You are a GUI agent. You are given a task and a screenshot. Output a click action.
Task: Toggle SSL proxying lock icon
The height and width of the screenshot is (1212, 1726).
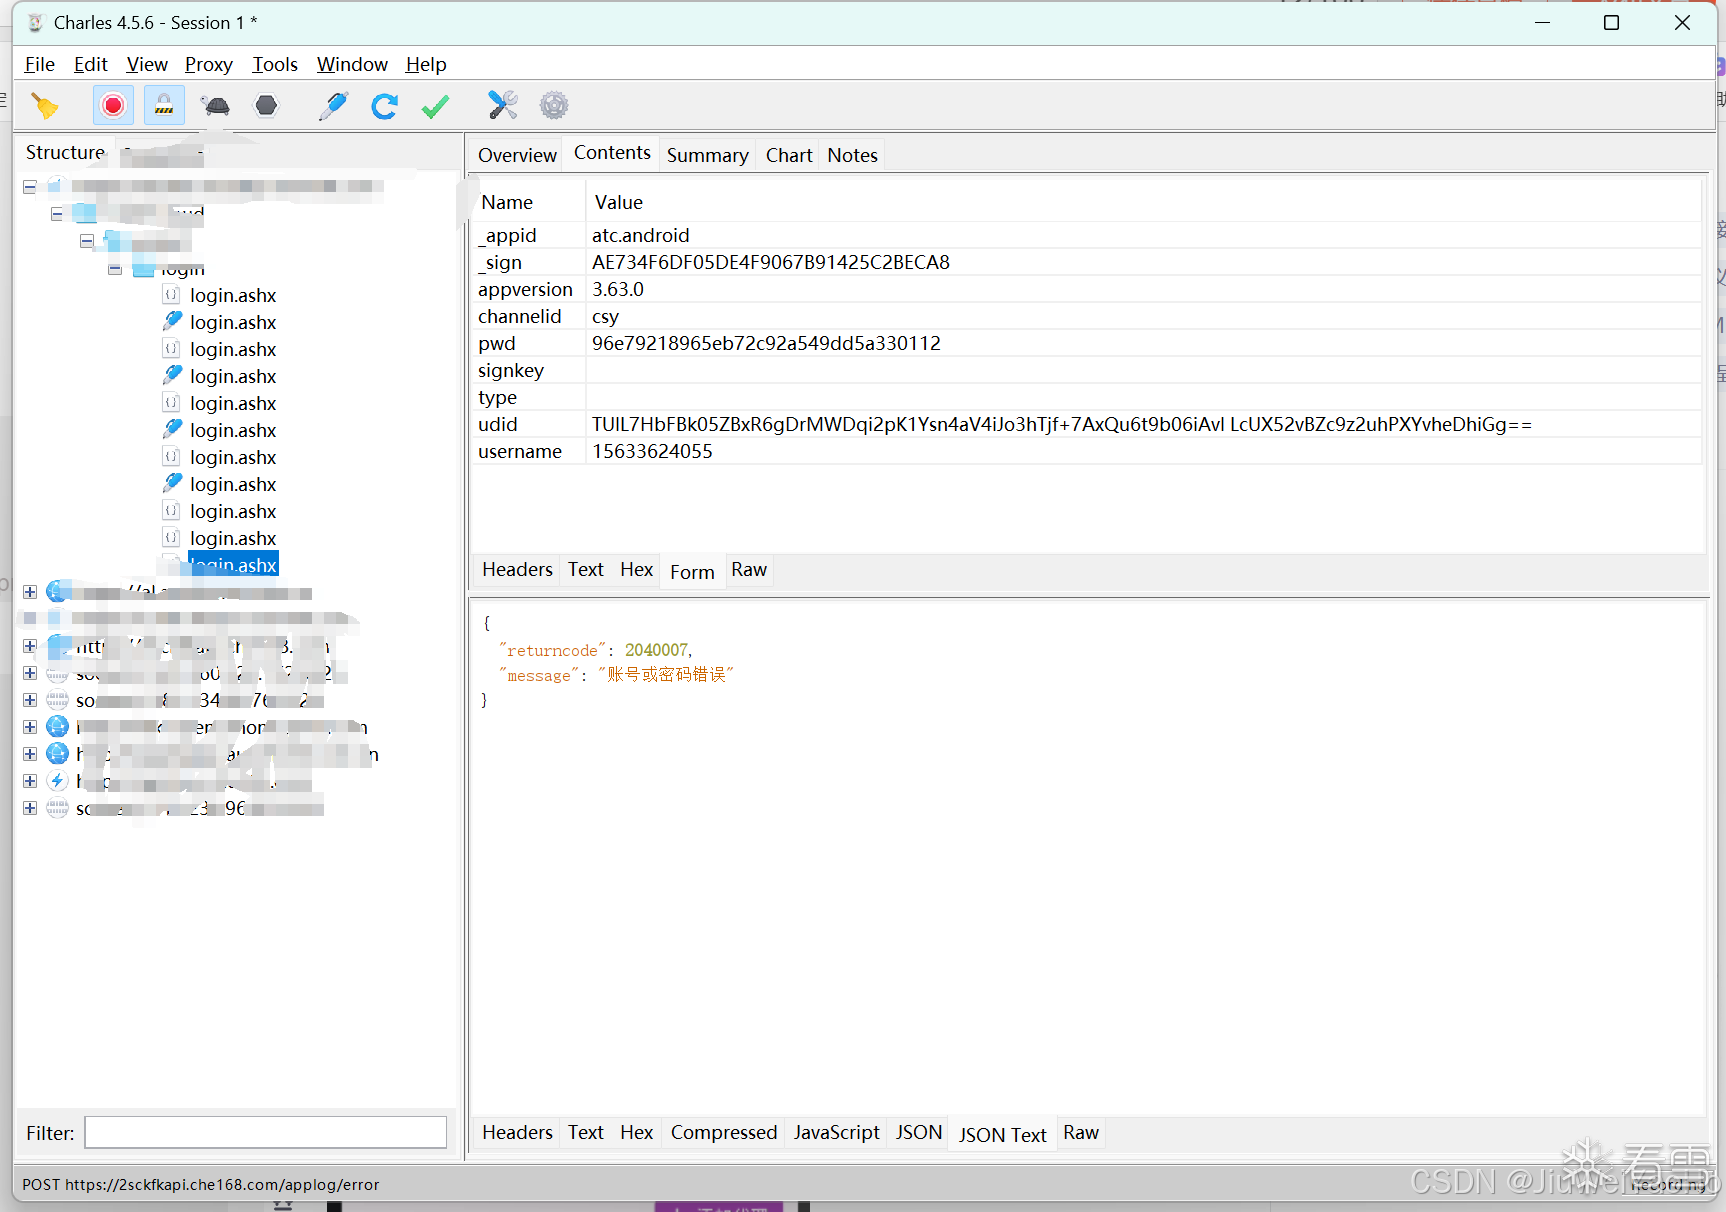[164, 106]
